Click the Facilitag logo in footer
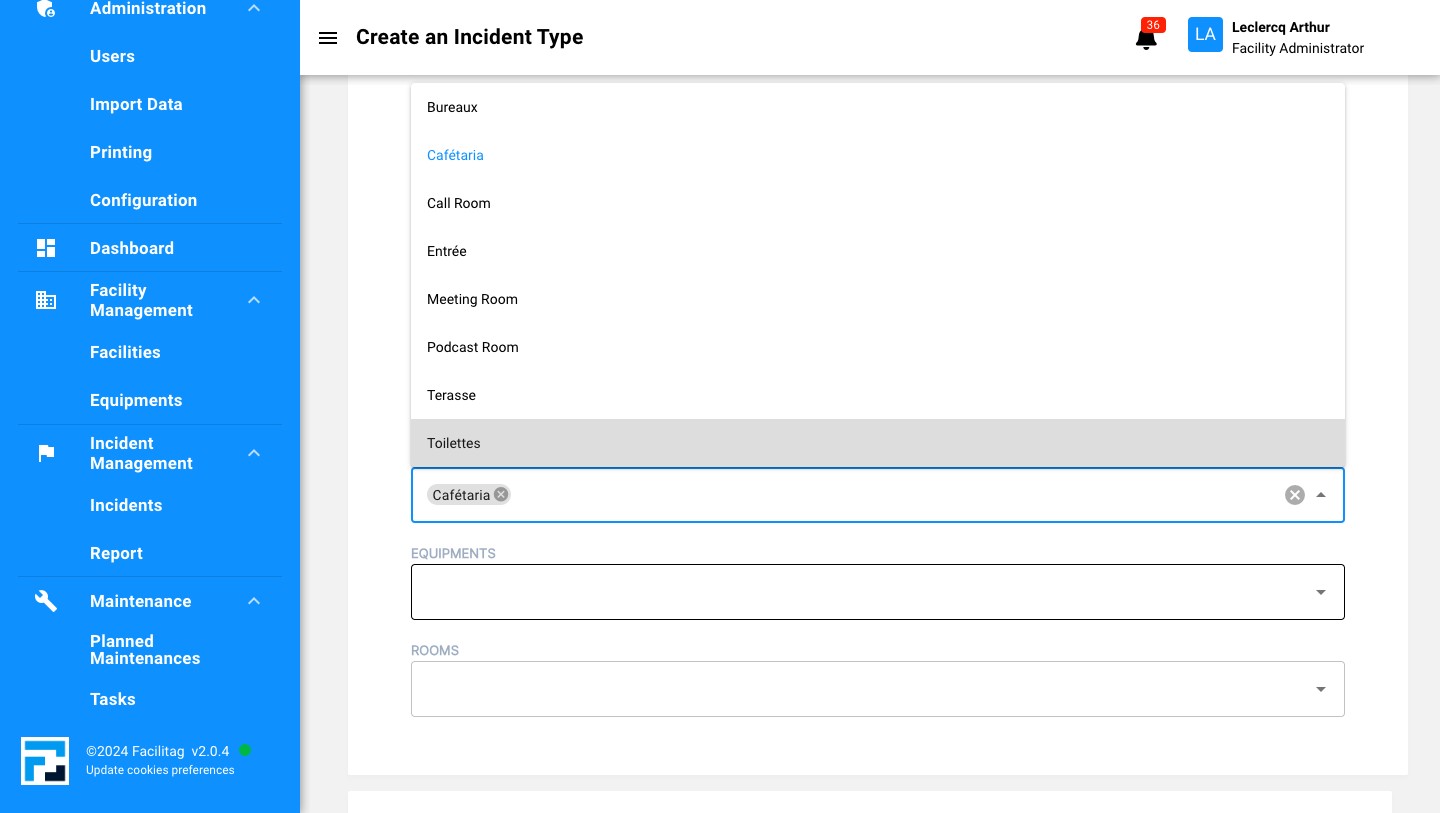 point(45,761)
